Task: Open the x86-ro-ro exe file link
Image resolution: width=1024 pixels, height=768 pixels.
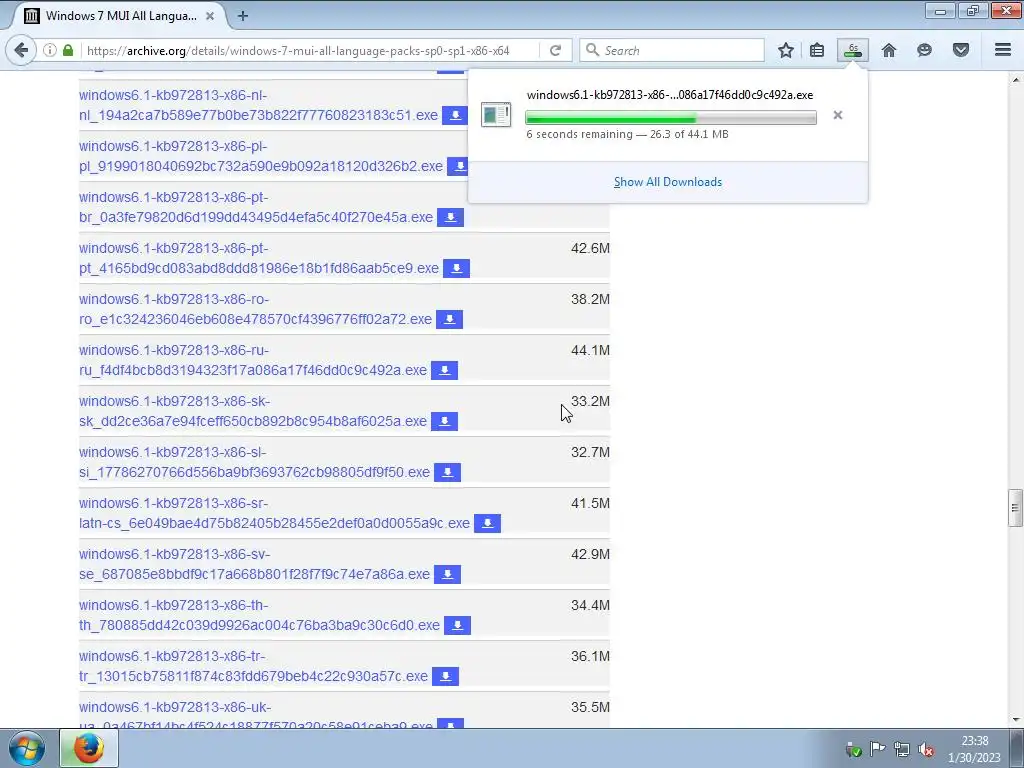Action: pos(255,309)
